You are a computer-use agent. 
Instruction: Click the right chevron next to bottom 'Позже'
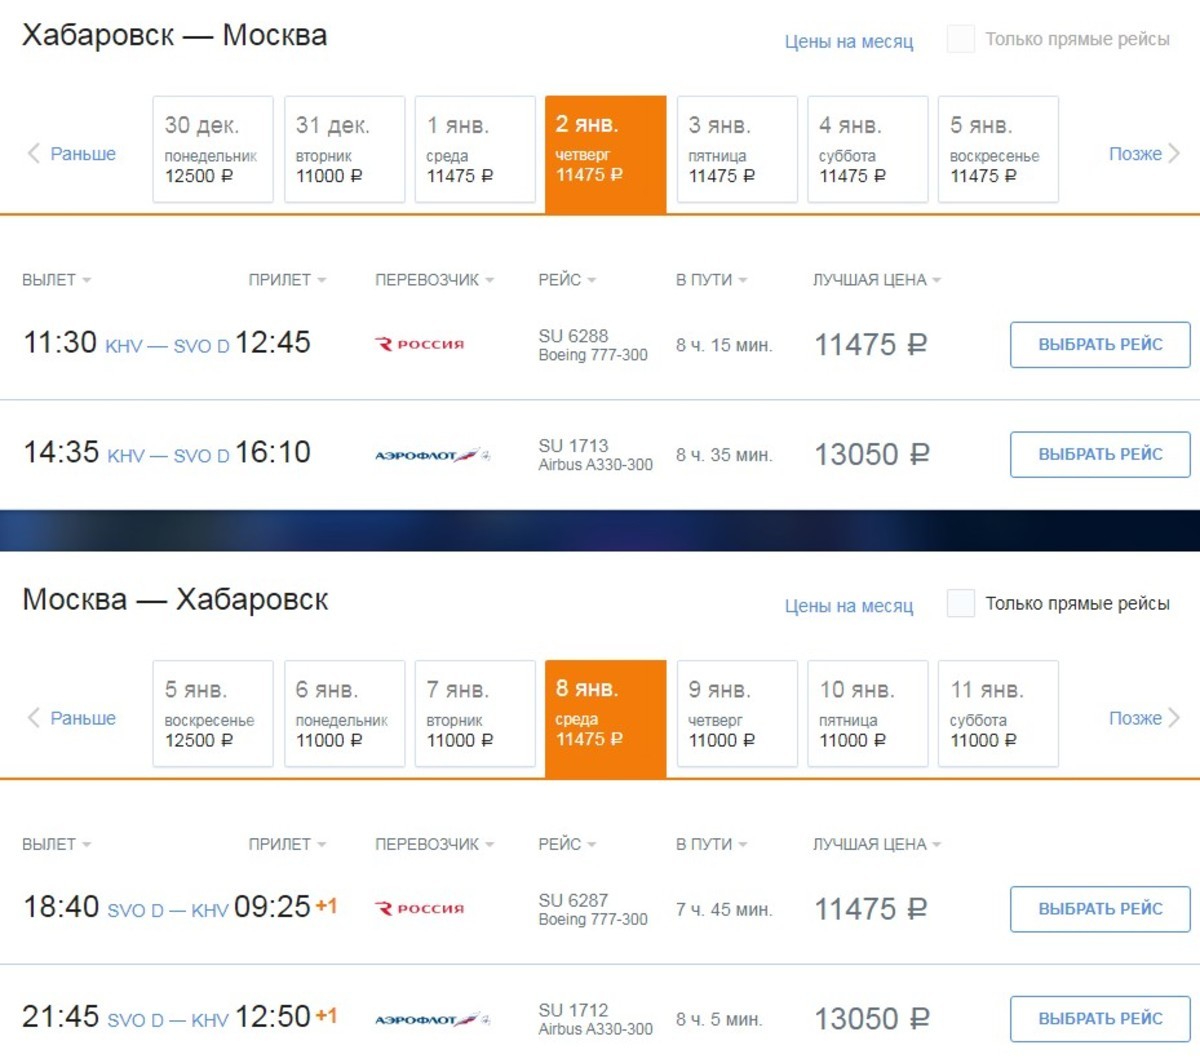pos(1174,717)
